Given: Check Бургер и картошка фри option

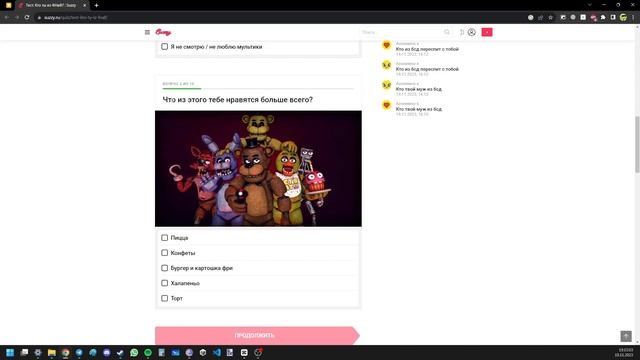Looking at the screenshot, I should tap(164, 268).
